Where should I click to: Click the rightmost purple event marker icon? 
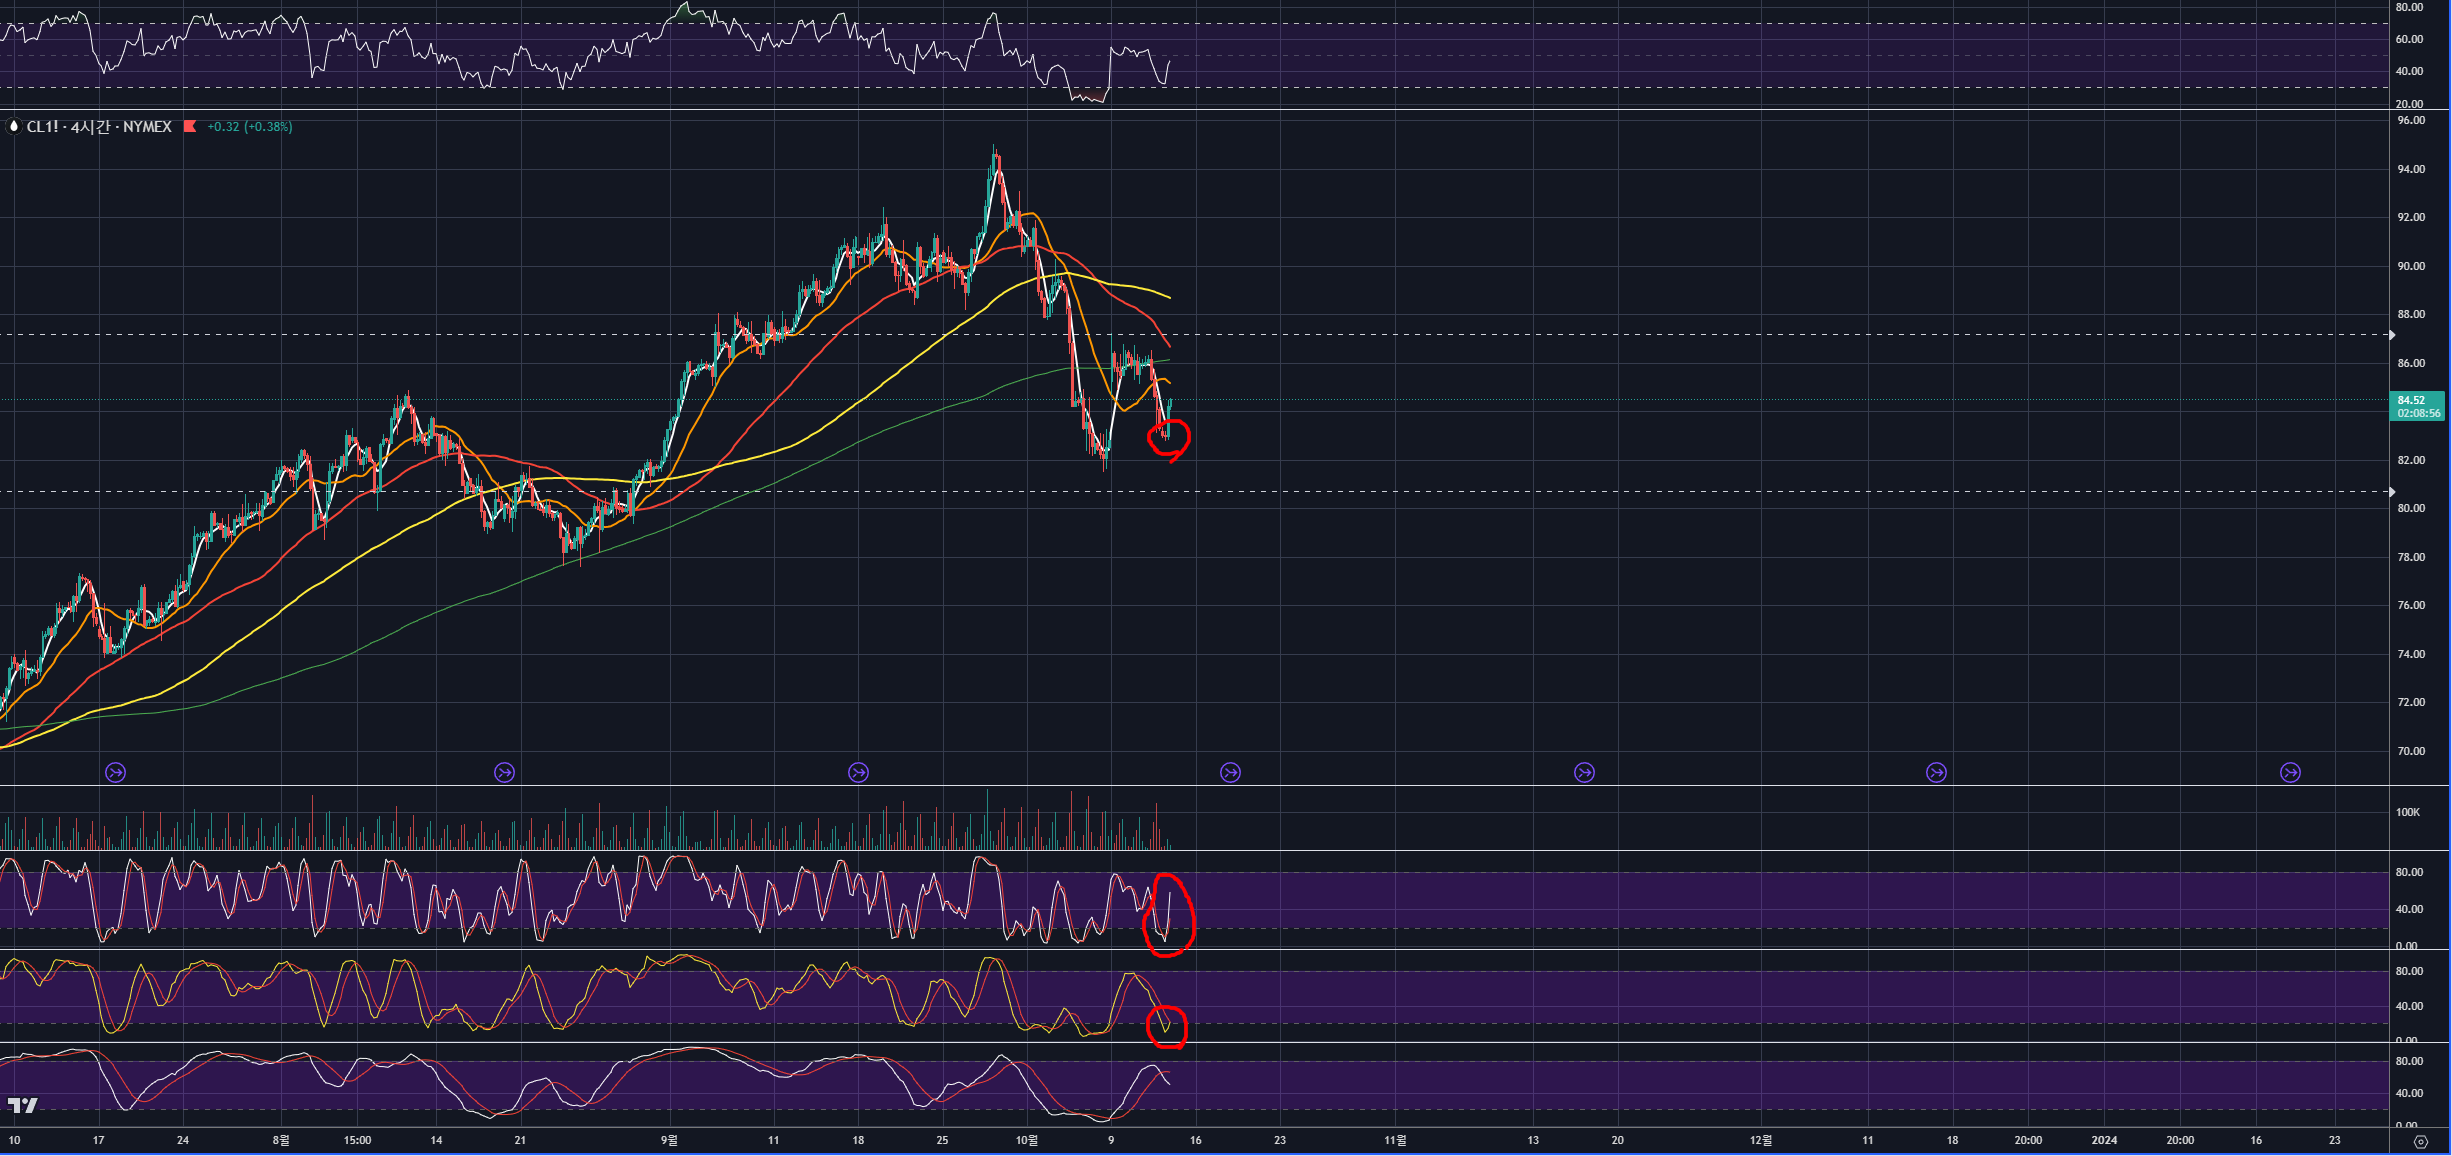coord(2290,772)
